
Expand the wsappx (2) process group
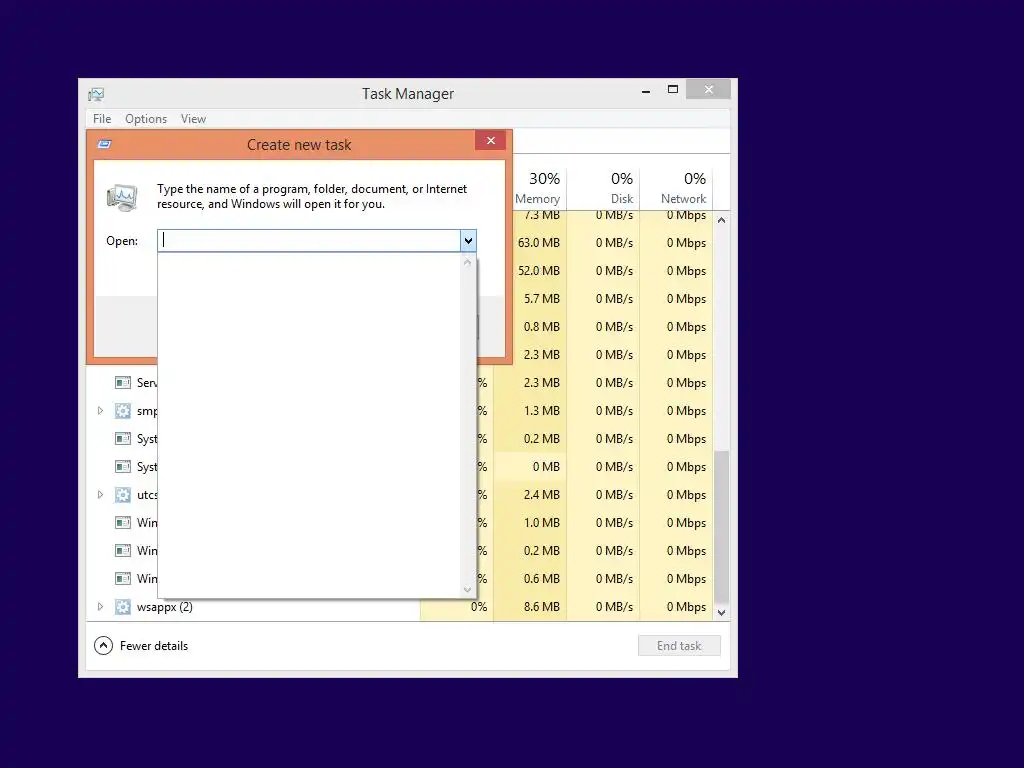coord(100,607)
